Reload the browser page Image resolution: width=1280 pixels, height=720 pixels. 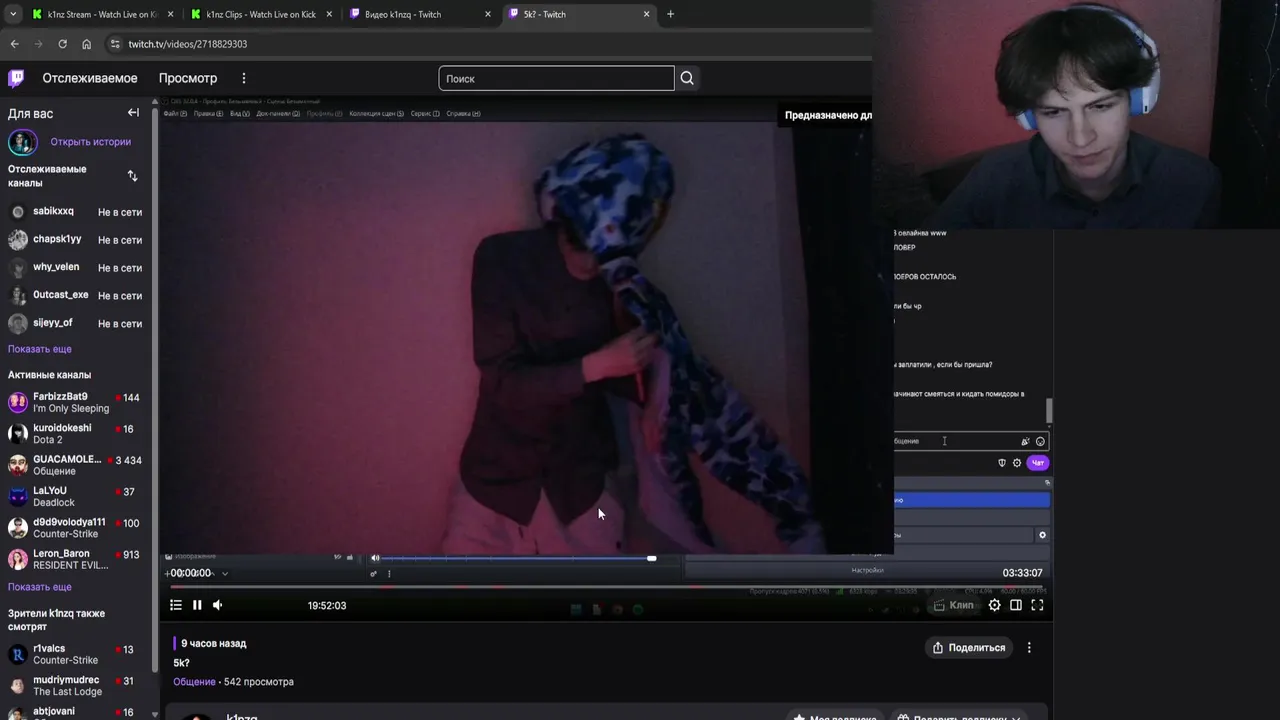[x=62, y=44]
